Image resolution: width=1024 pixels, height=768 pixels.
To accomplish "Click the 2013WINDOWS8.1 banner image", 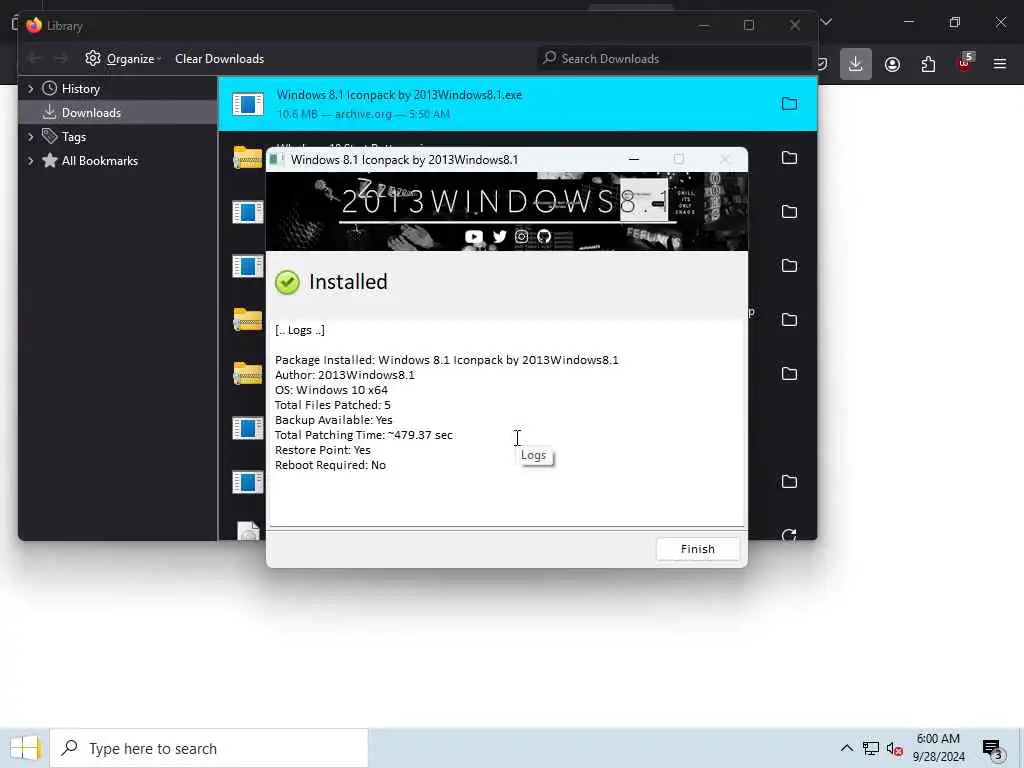I will (x=507, y=212).
